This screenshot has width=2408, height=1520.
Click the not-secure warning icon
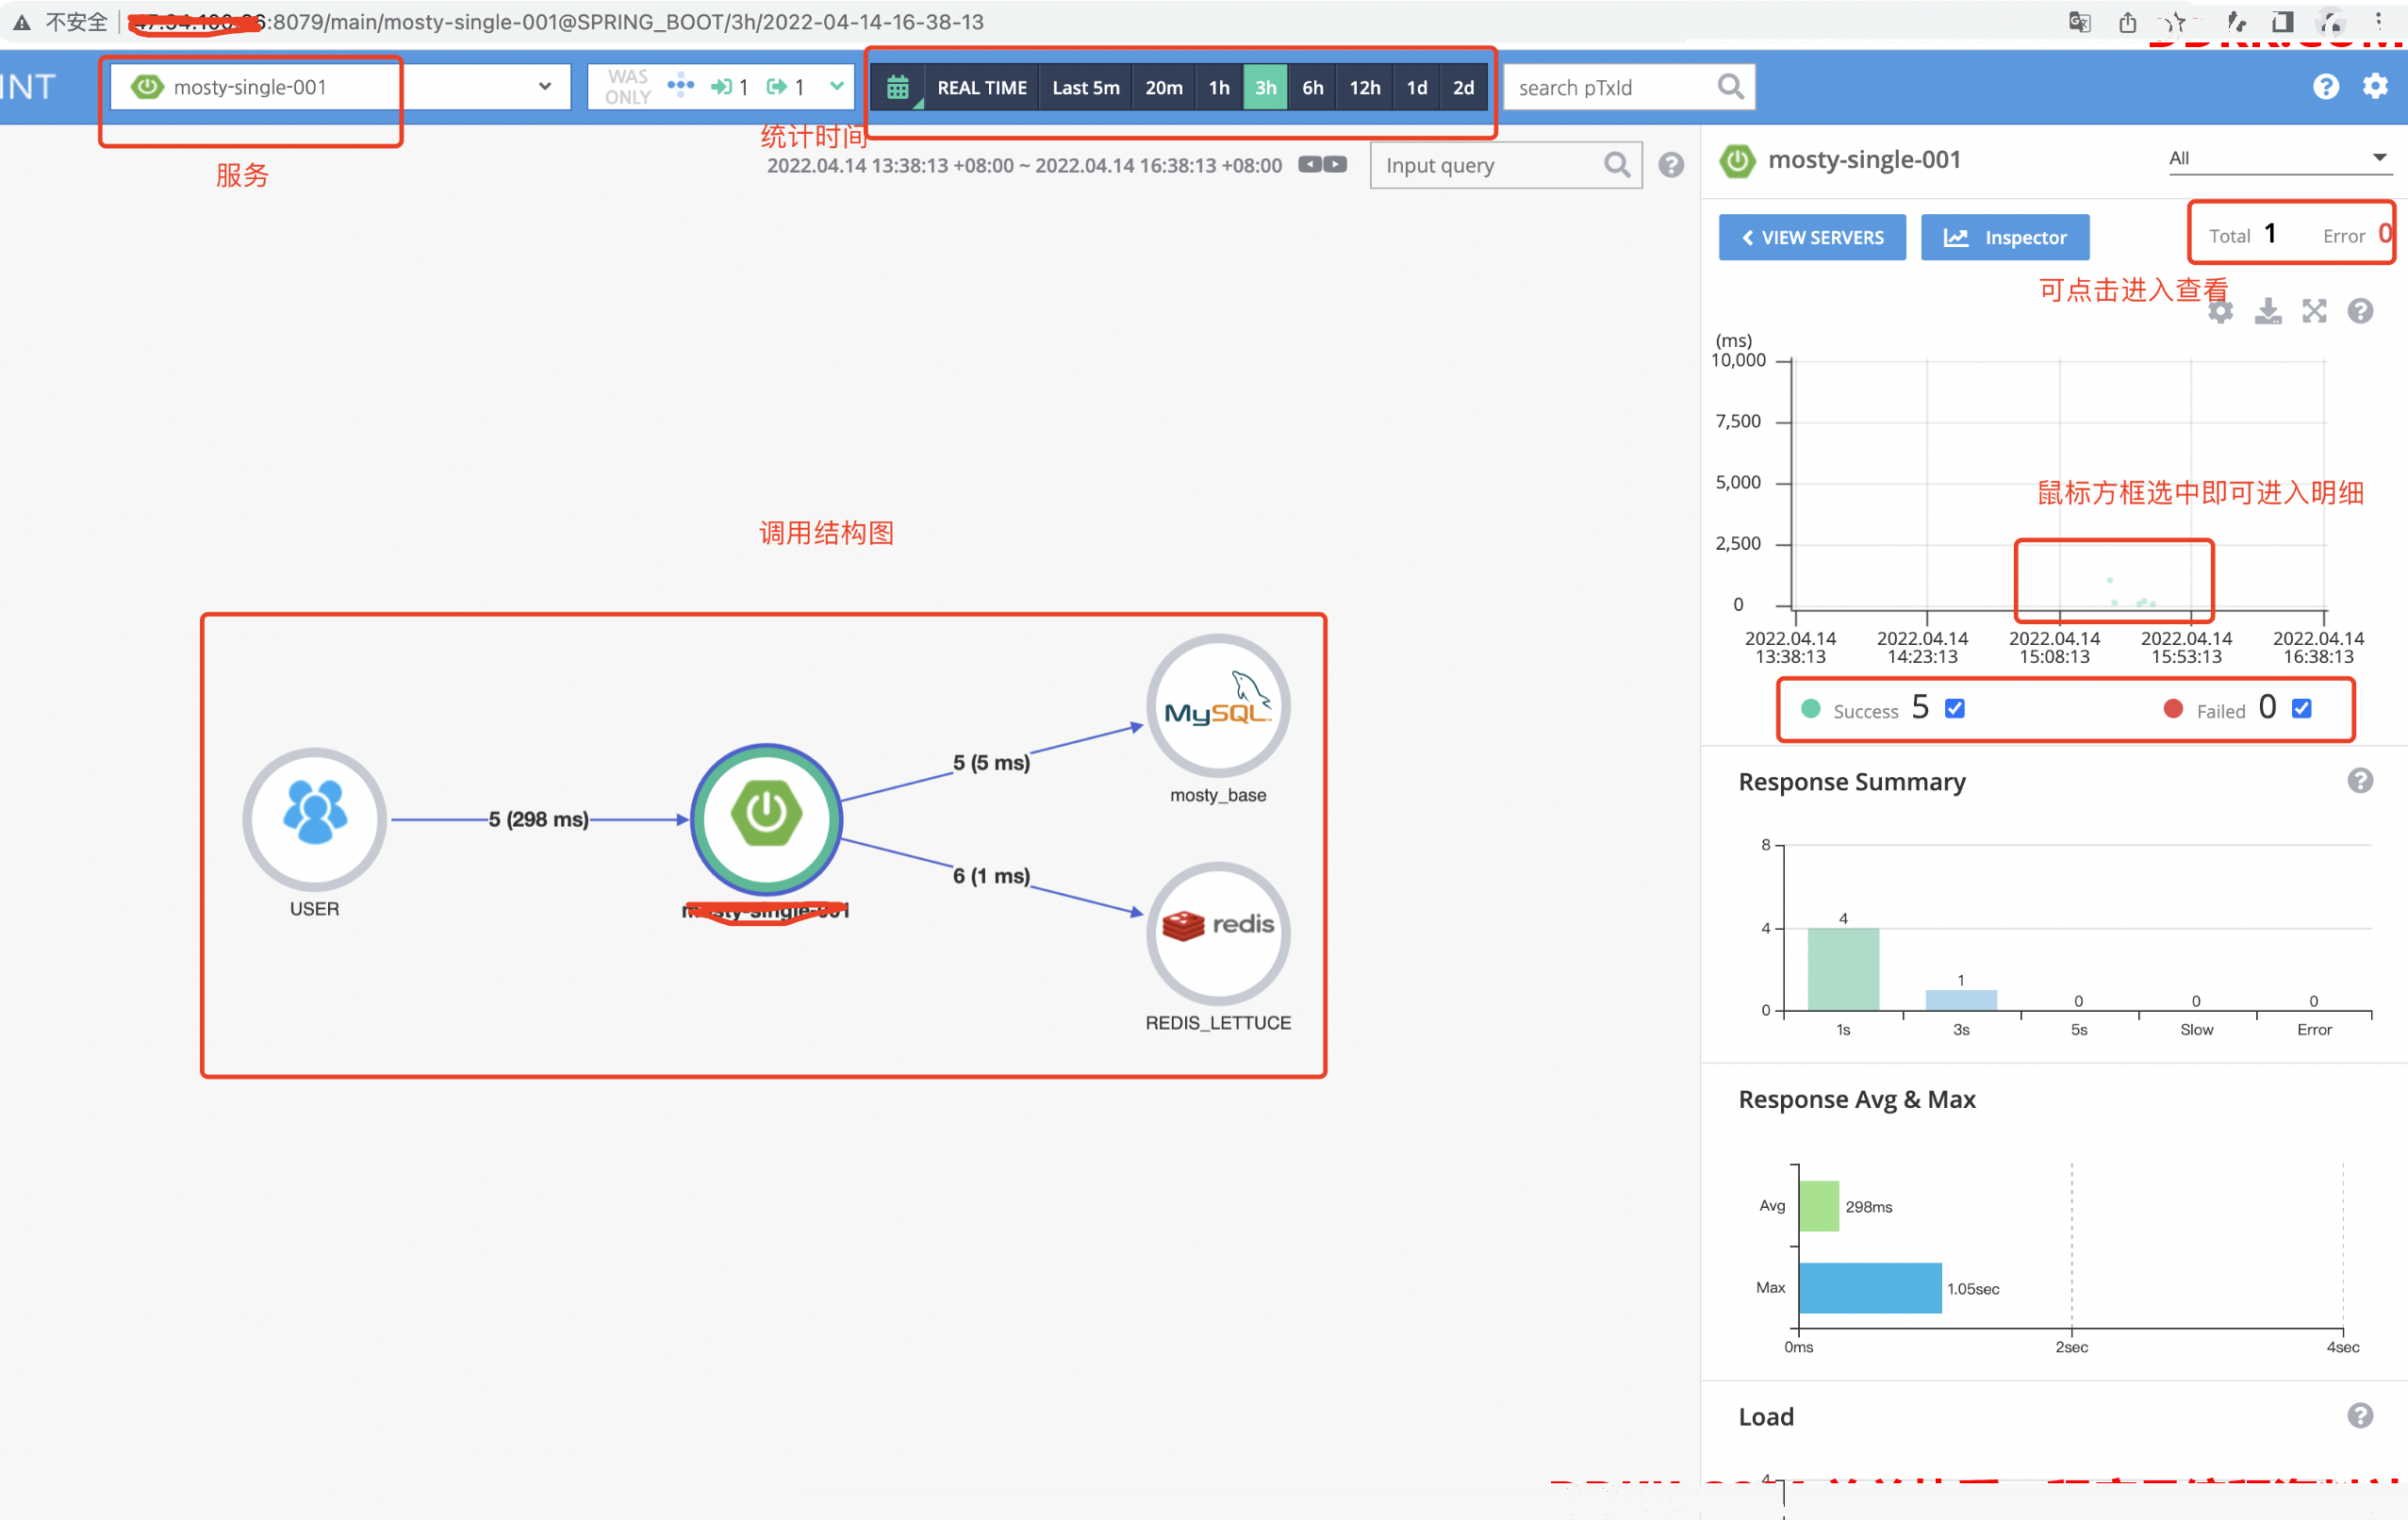(x=21, y=22)
